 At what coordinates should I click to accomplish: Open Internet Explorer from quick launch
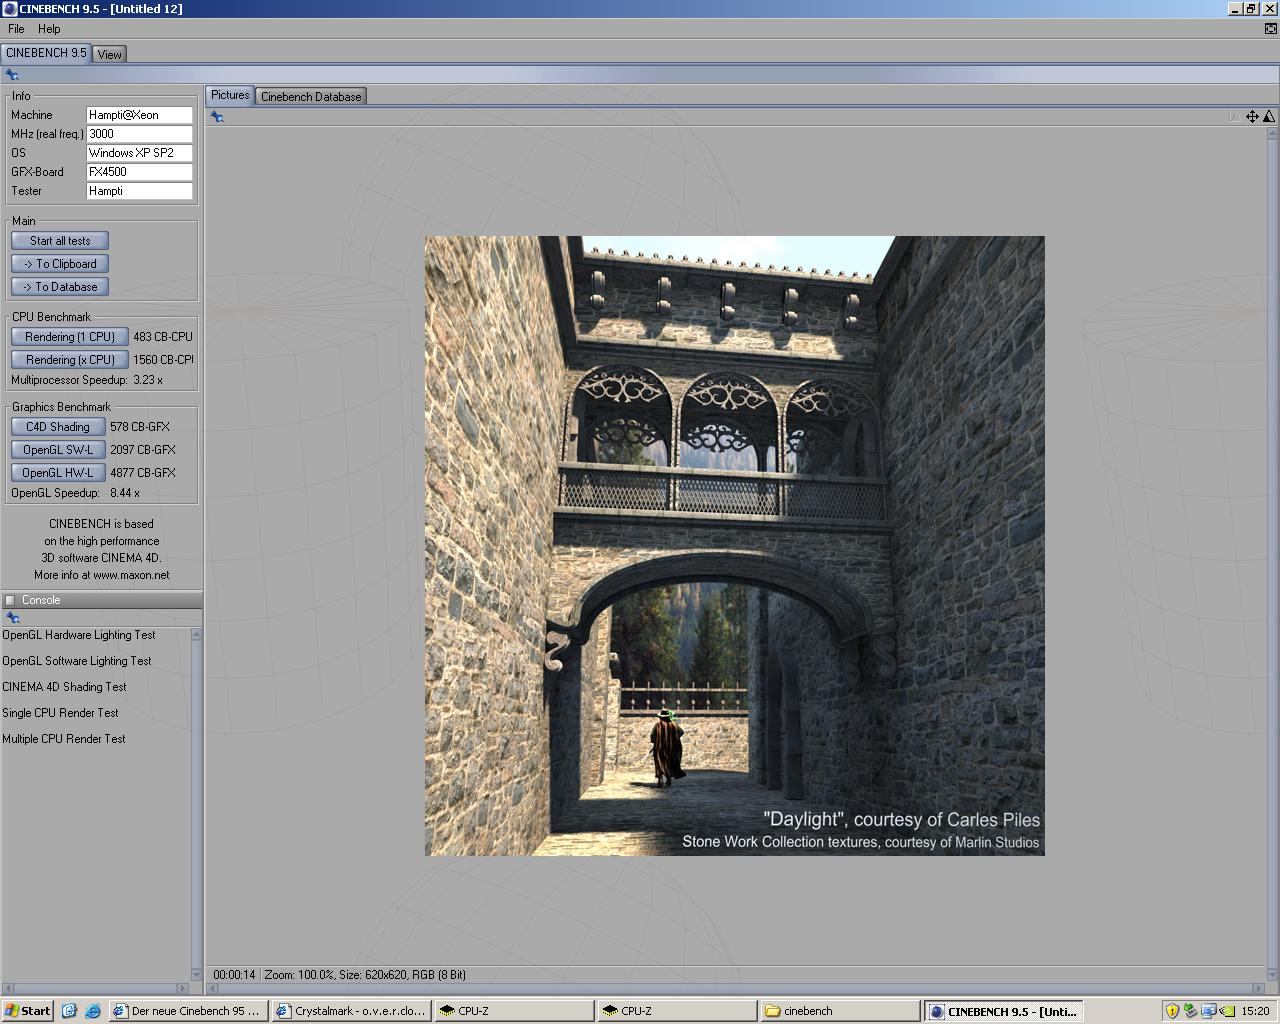pos(92,1011)
